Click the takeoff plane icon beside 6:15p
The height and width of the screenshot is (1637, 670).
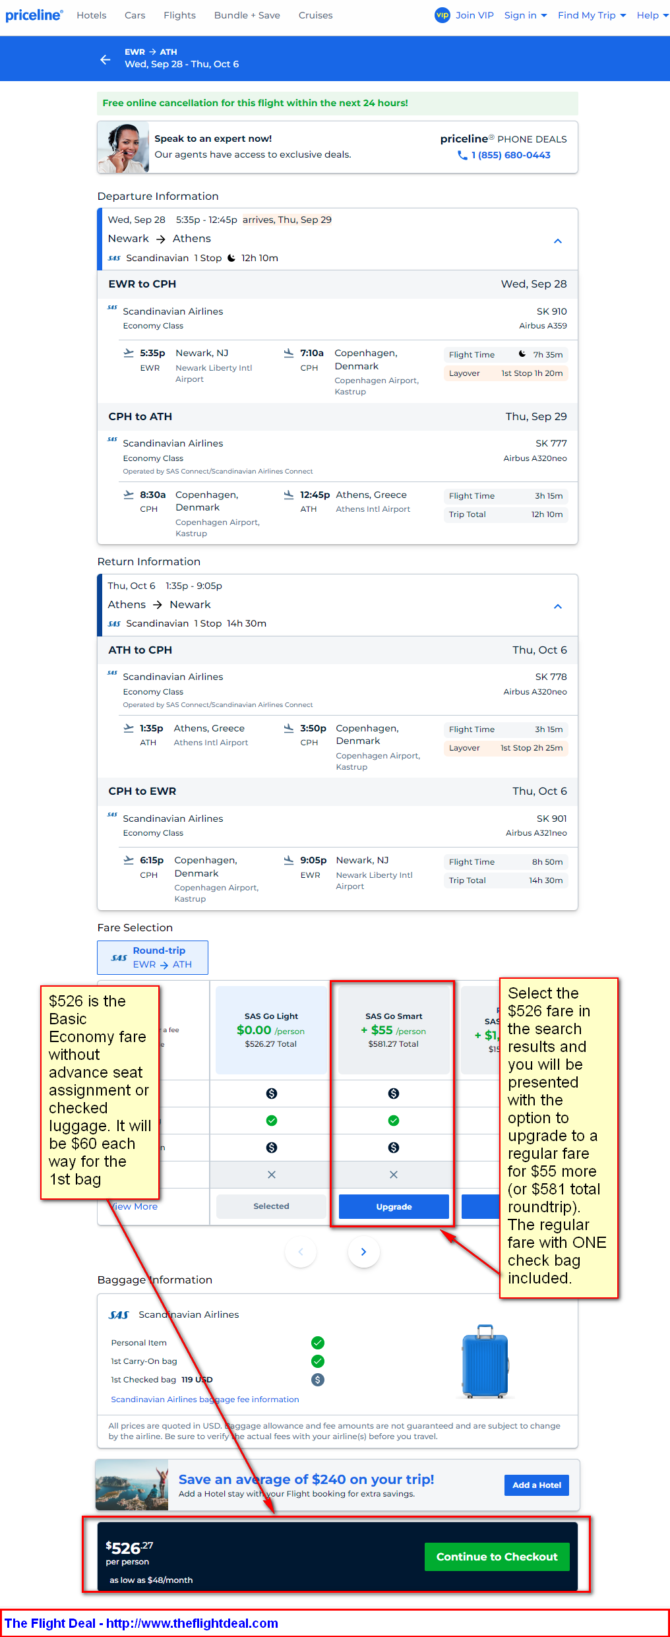(128, 860)
